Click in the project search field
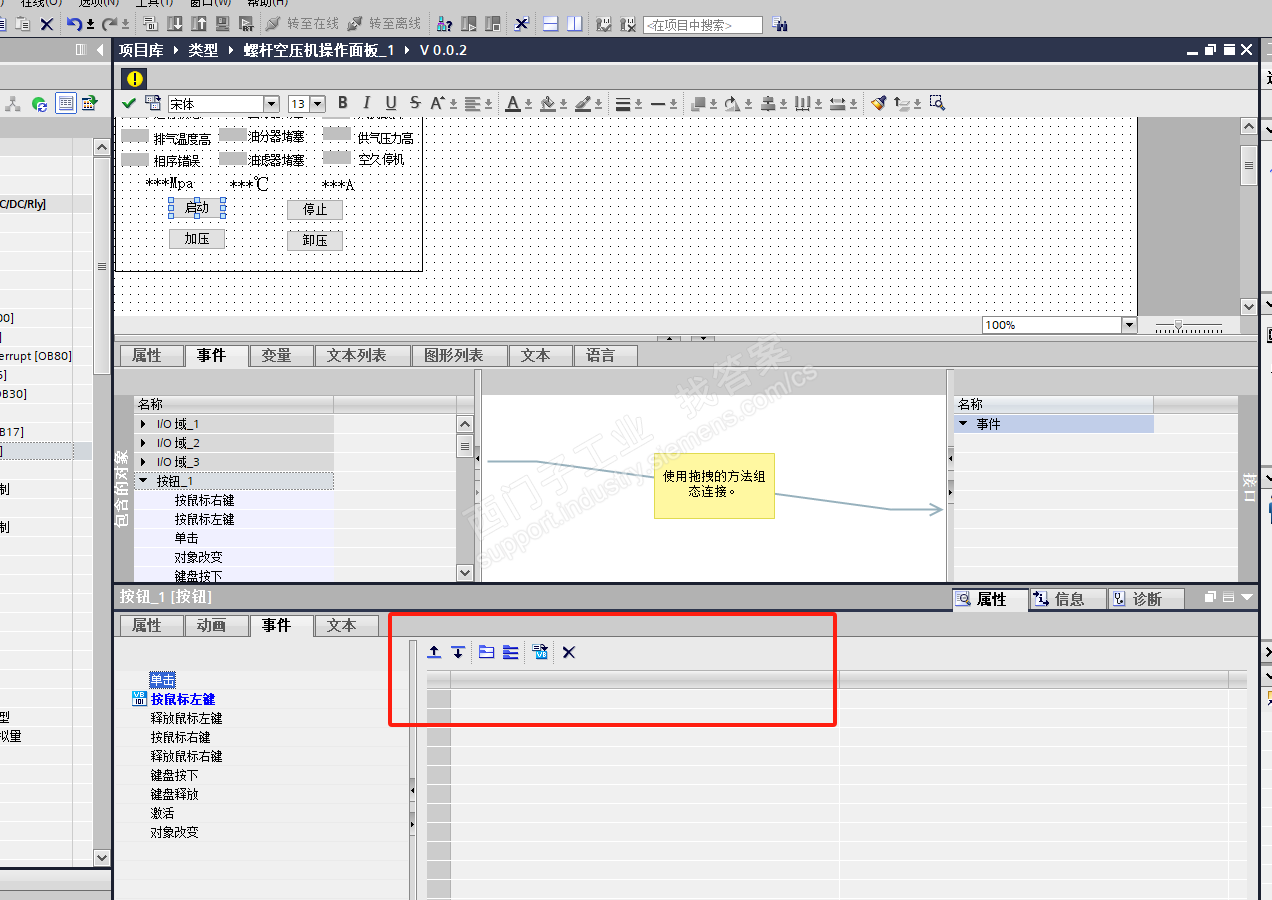1272x900 pixels. (x=702, y=24)
